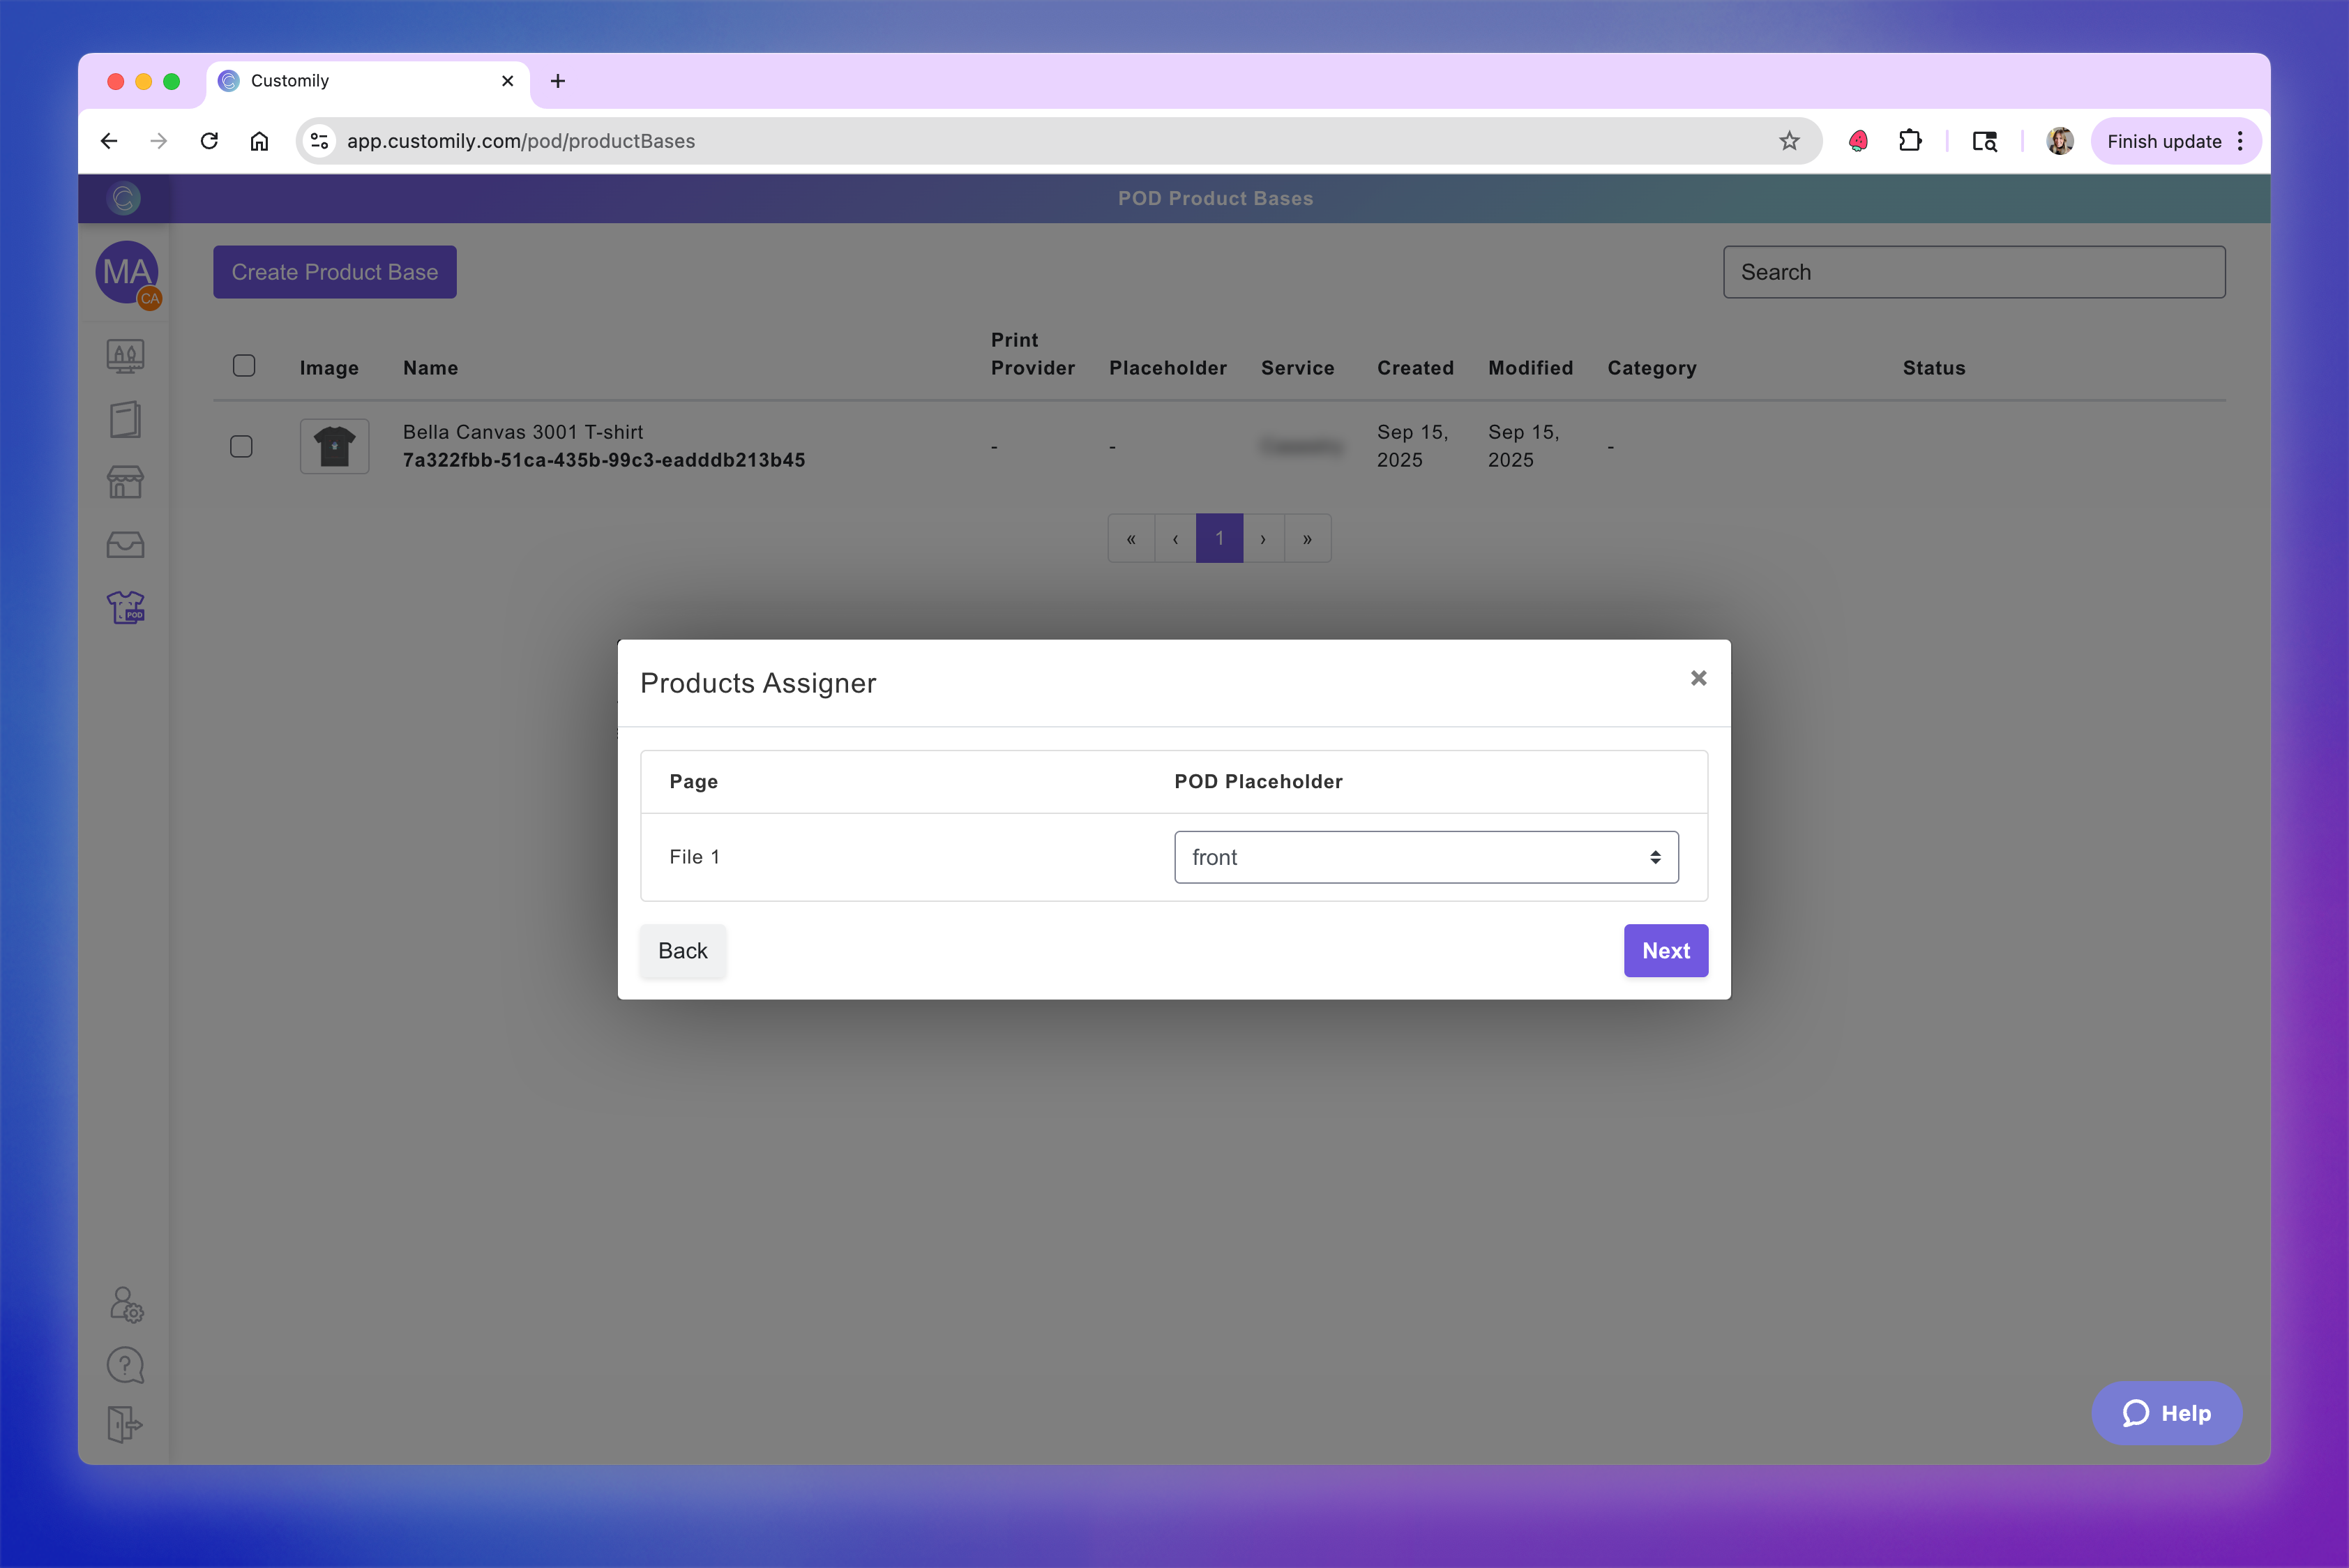Bookmark page with star icon
2349x1568 pixels.
[1789, 141]
